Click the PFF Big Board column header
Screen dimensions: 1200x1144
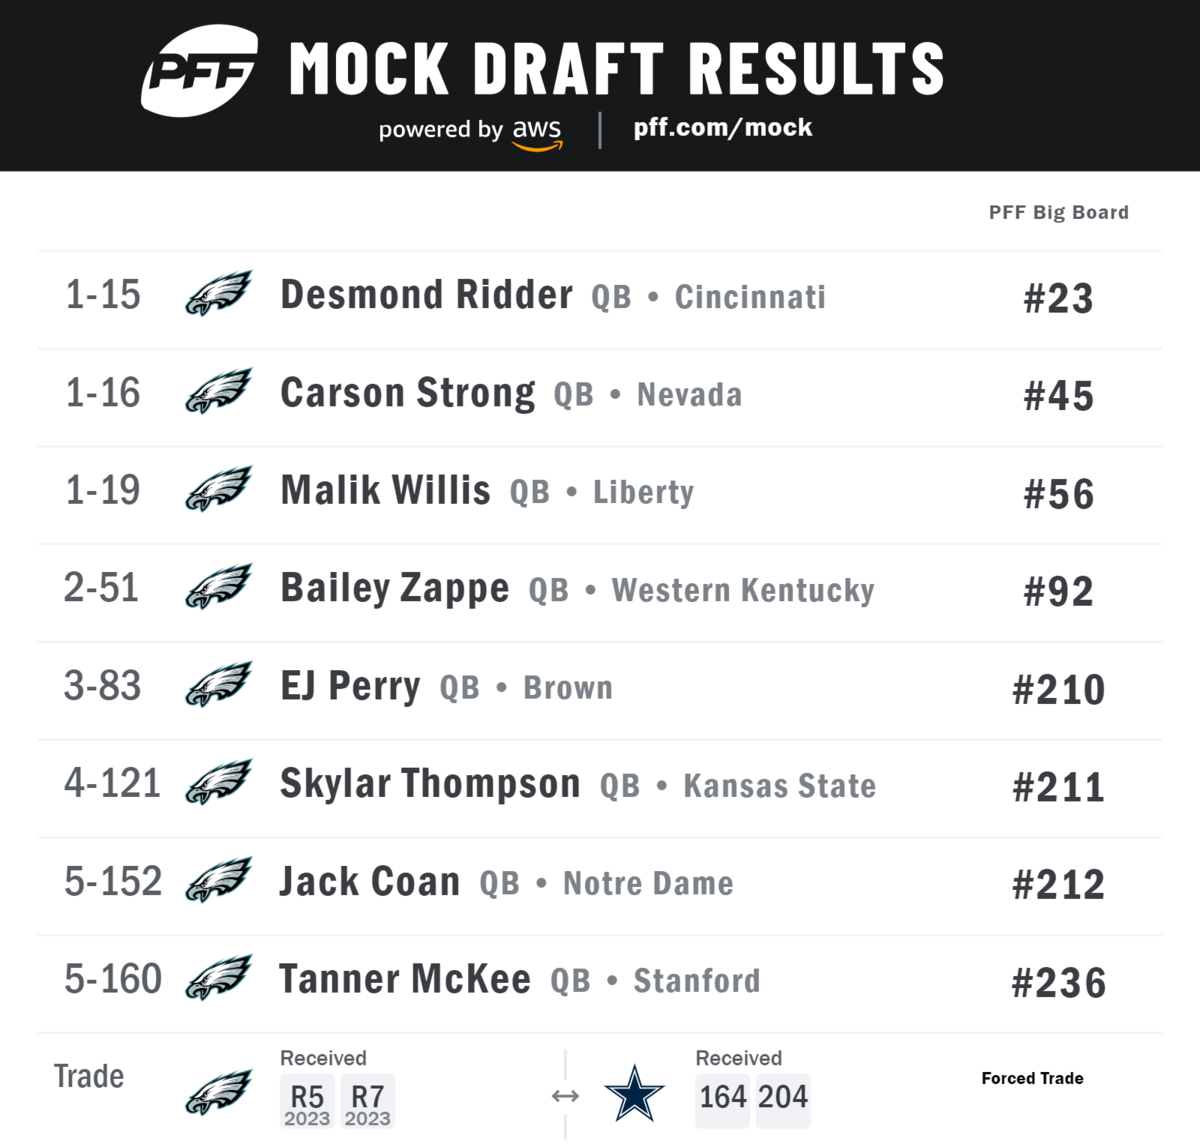(x=1059, y=212)
